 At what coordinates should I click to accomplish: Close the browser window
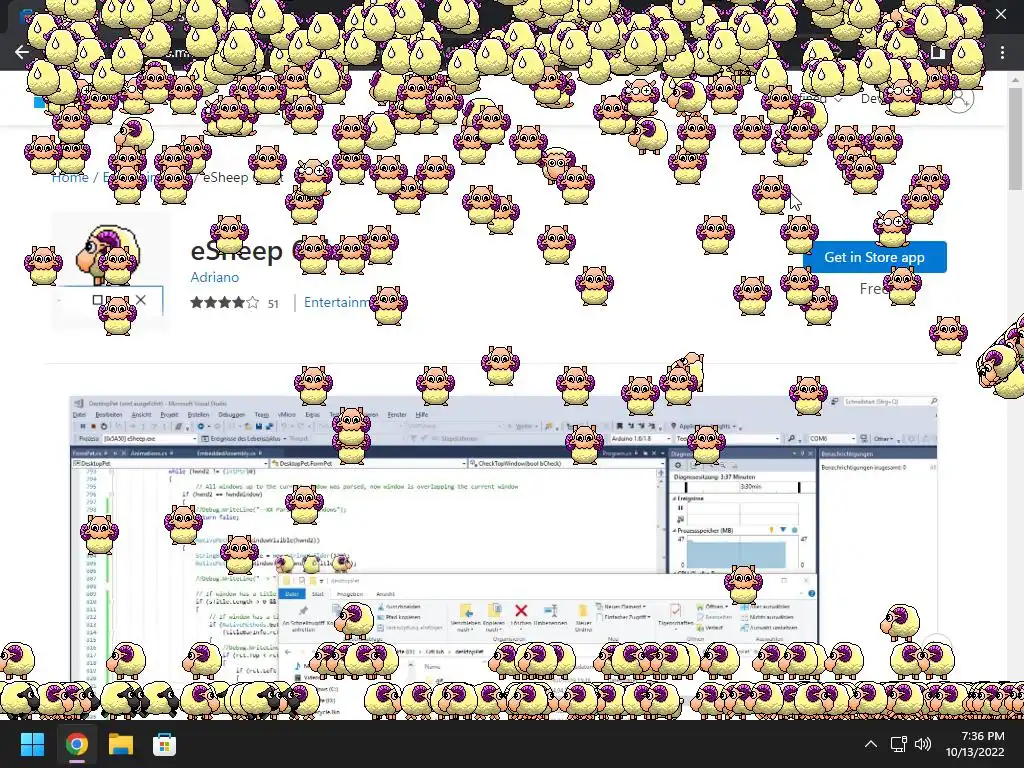tap(1000, 14)
